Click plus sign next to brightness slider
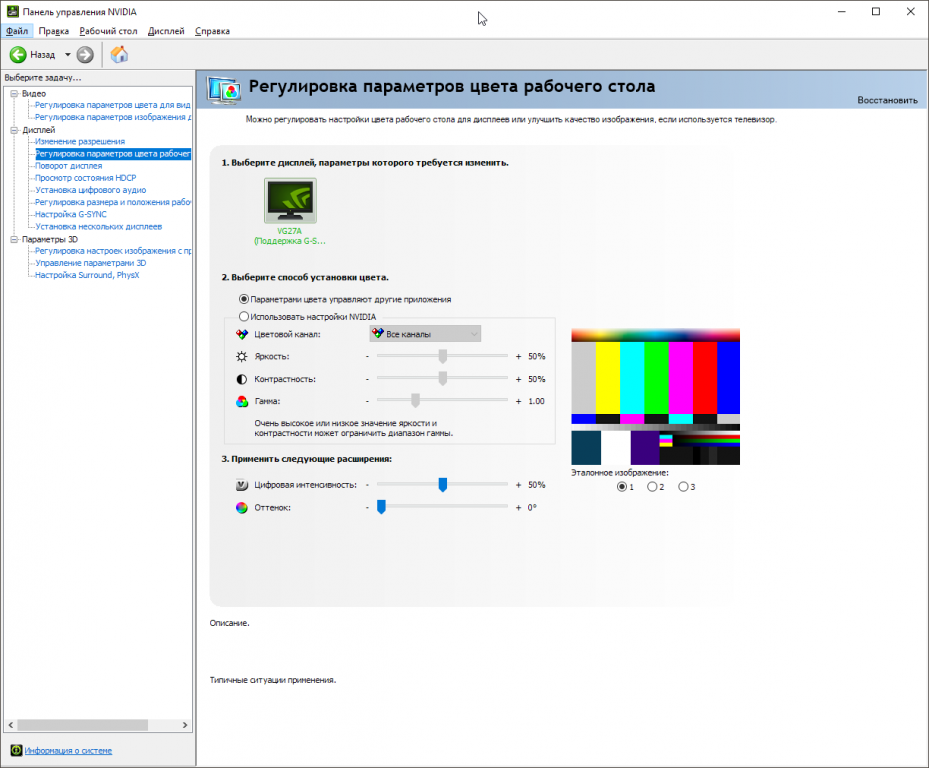 (518, 357)
